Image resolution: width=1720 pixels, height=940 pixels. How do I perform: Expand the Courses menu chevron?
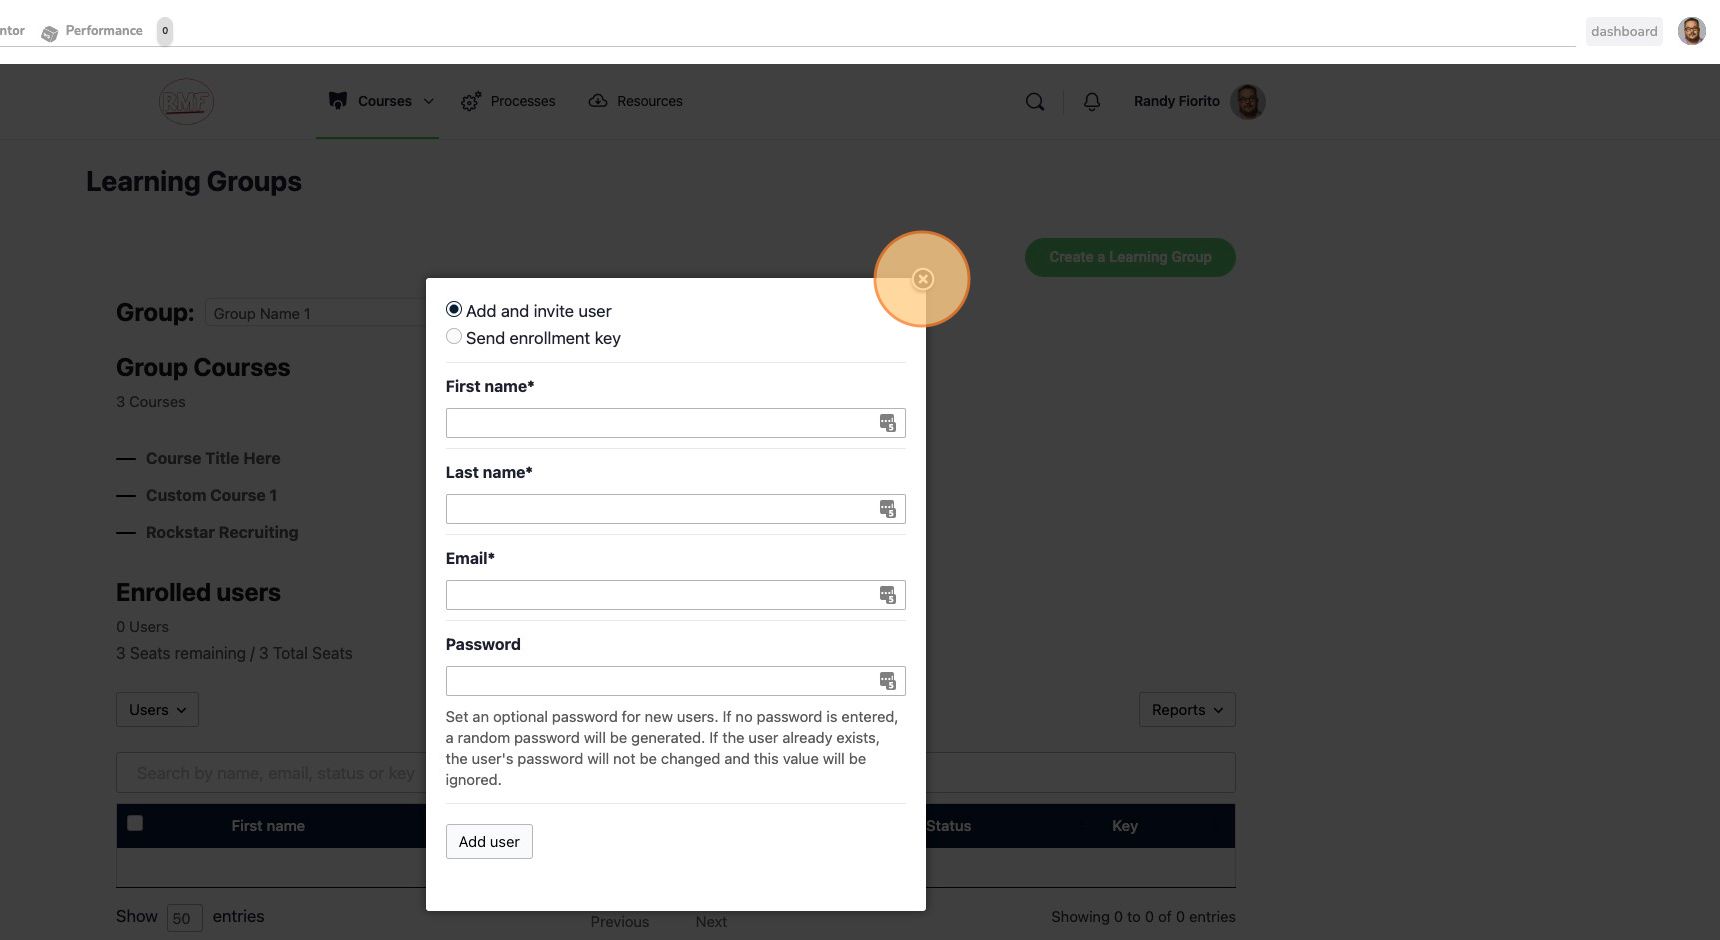[429, 101]
